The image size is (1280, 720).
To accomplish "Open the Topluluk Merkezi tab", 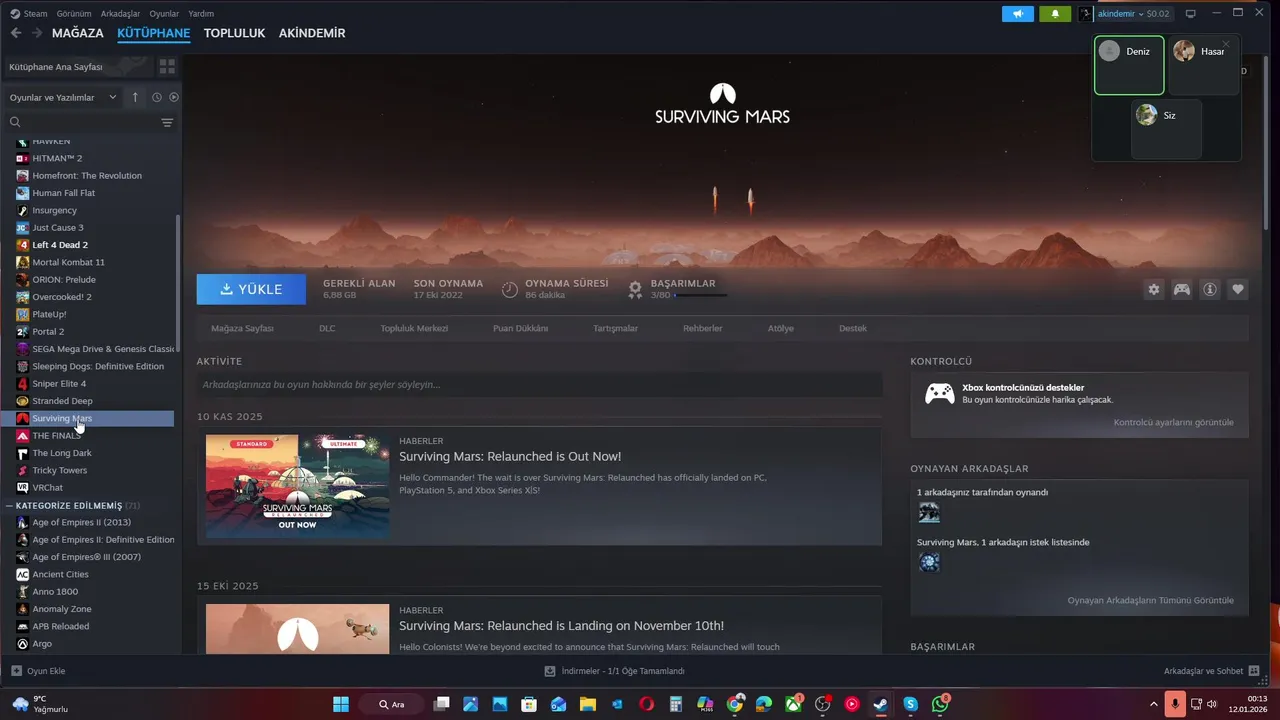I will [x=414, y=328].
